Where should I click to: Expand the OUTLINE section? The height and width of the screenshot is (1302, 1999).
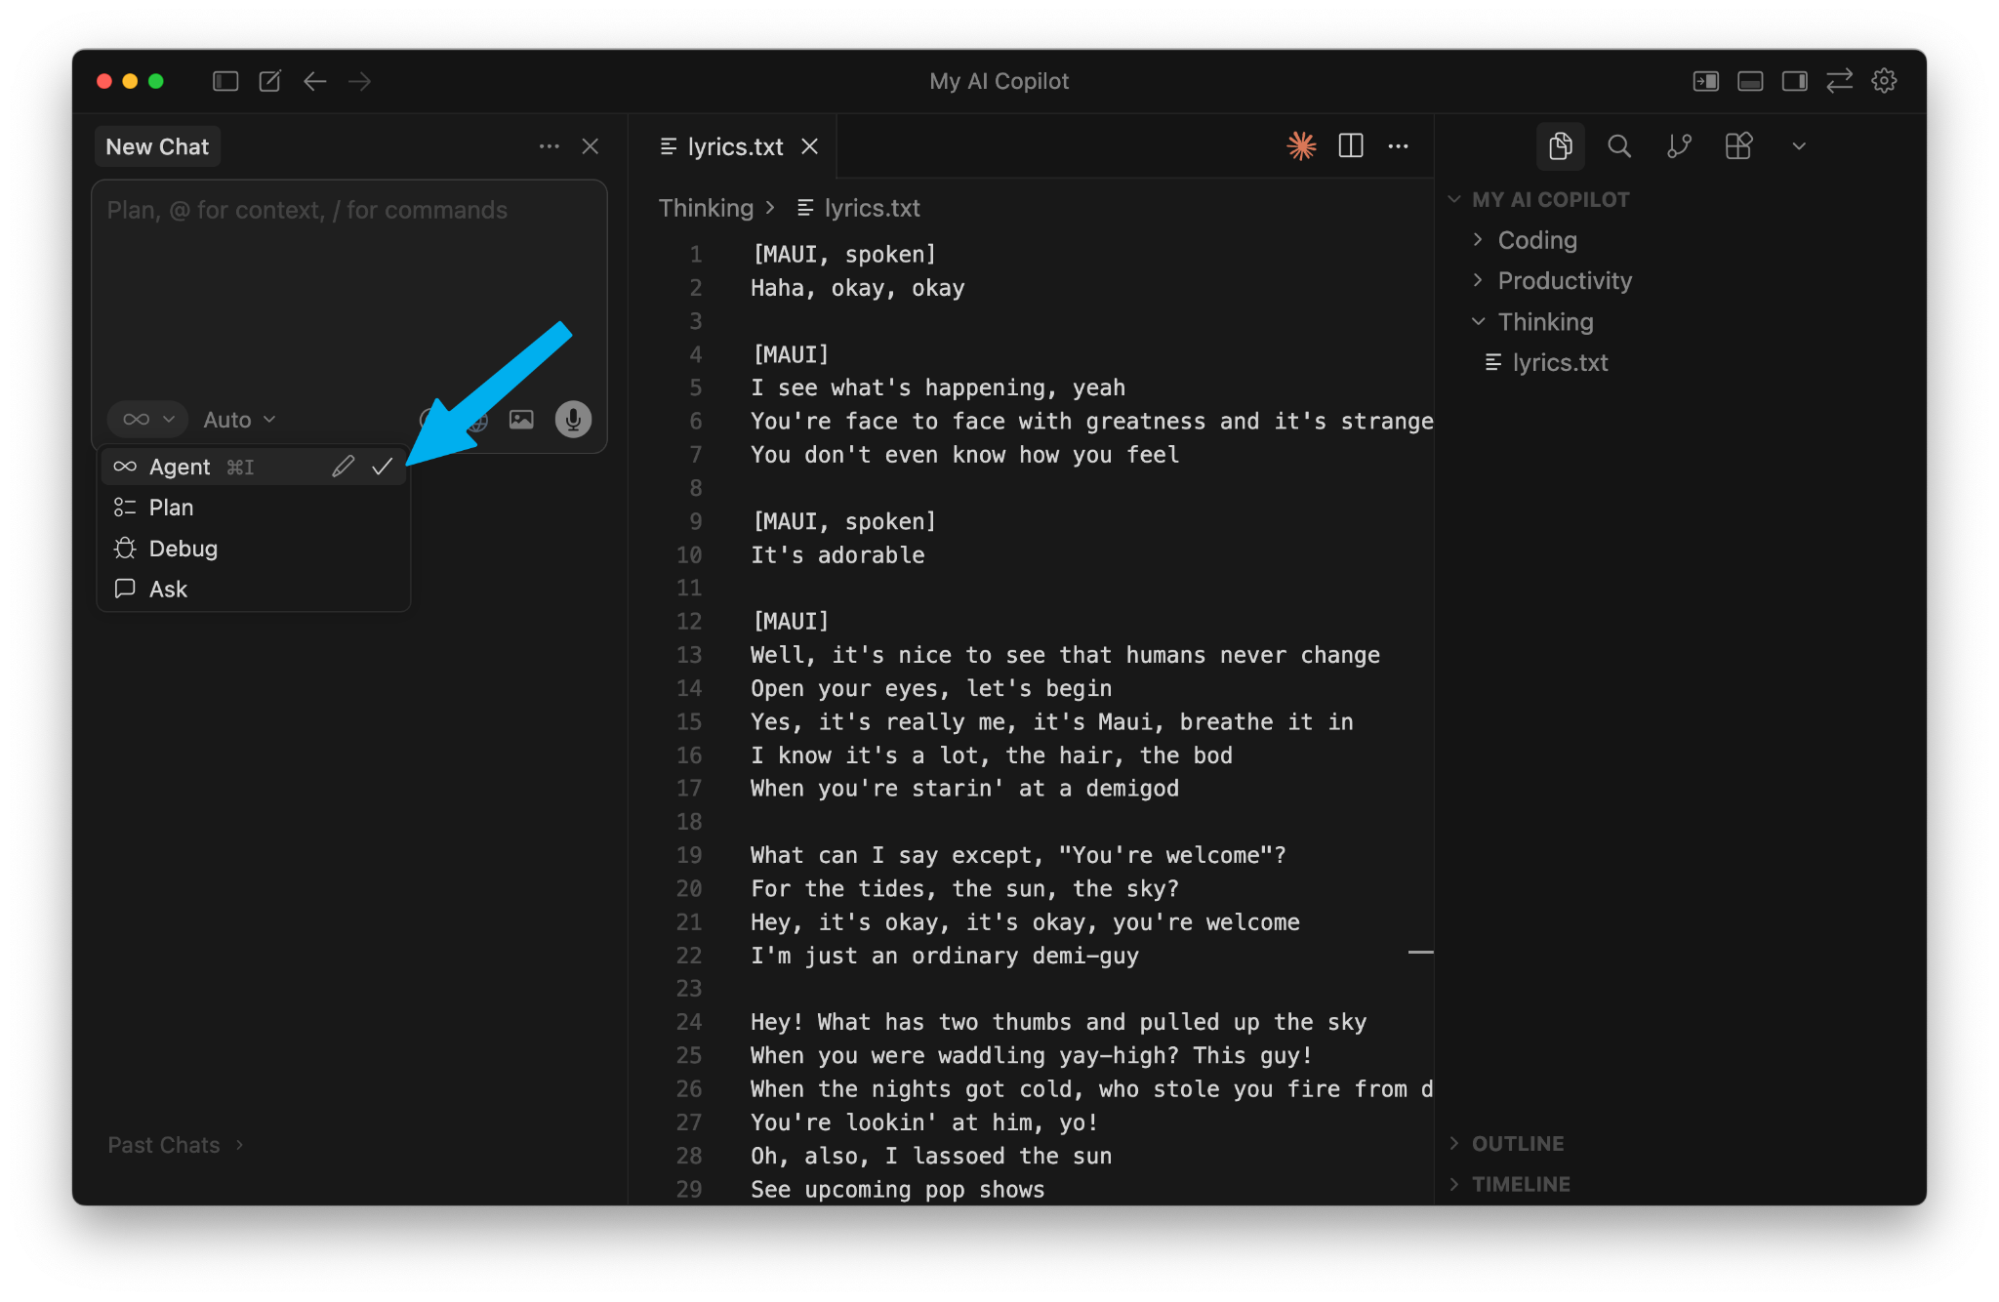(x=1517, y=1143)
